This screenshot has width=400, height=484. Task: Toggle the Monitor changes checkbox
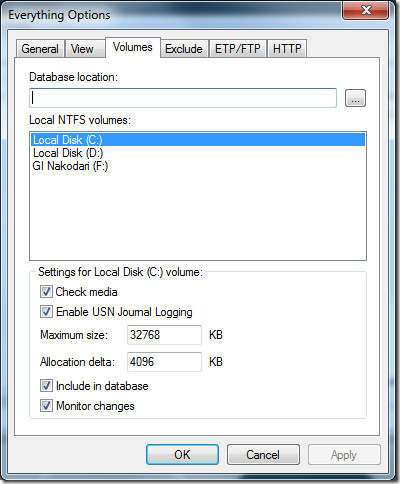point(46,406)
